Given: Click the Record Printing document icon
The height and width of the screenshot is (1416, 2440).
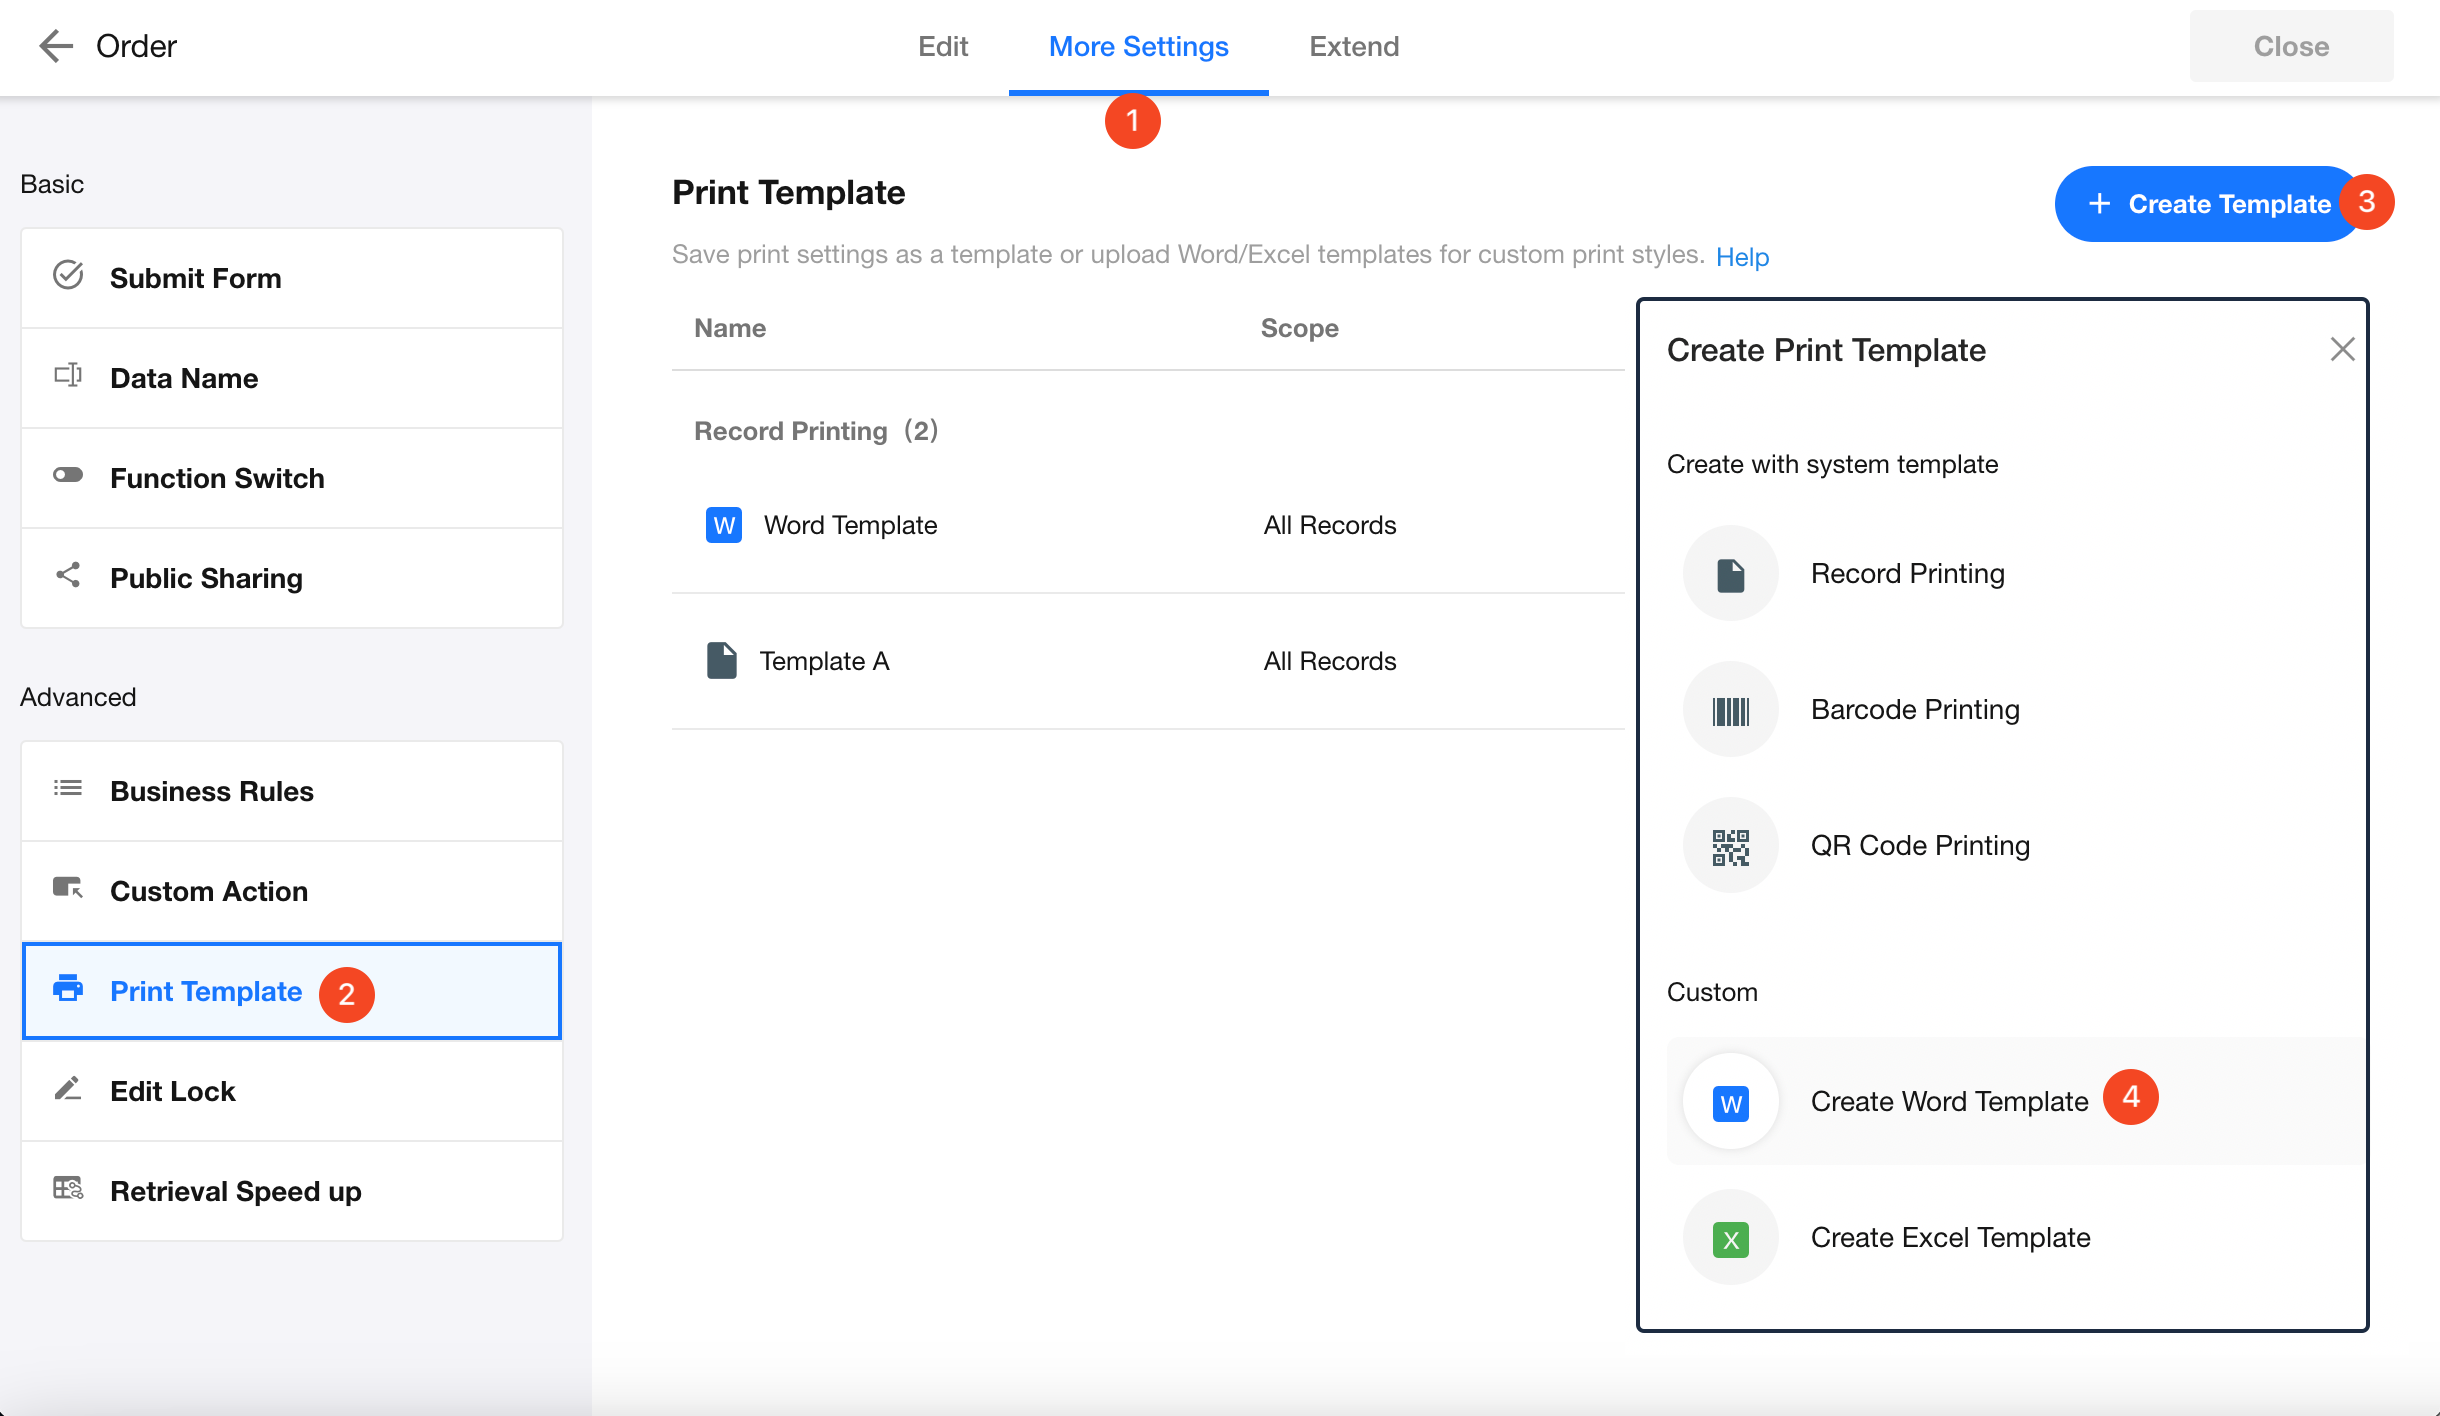Looking at the screenshot, I should (1730, 574).
